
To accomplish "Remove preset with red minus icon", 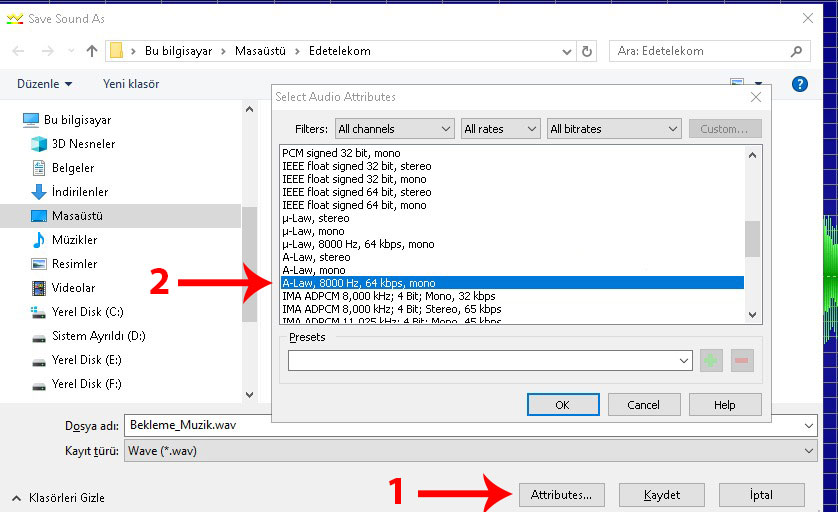I will coord(742,360).
